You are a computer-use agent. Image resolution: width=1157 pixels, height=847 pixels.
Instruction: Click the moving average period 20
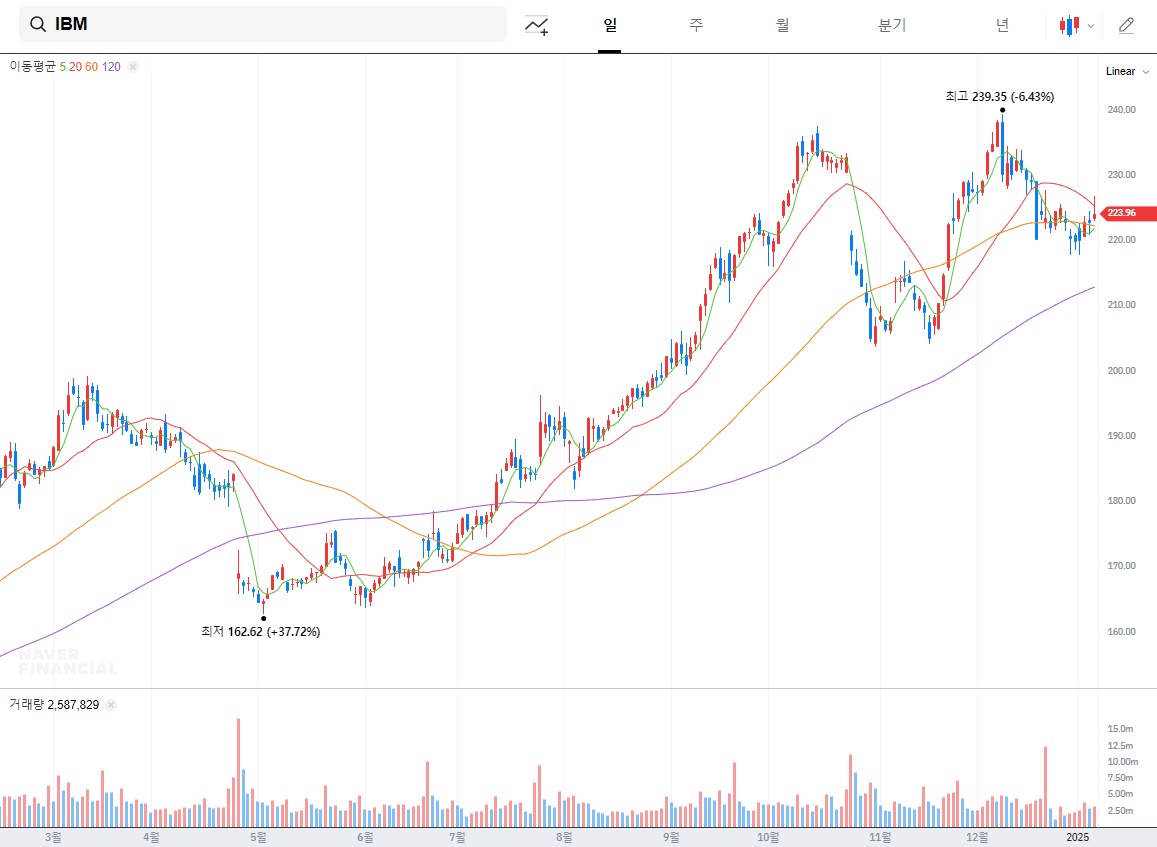coord(75,67)
